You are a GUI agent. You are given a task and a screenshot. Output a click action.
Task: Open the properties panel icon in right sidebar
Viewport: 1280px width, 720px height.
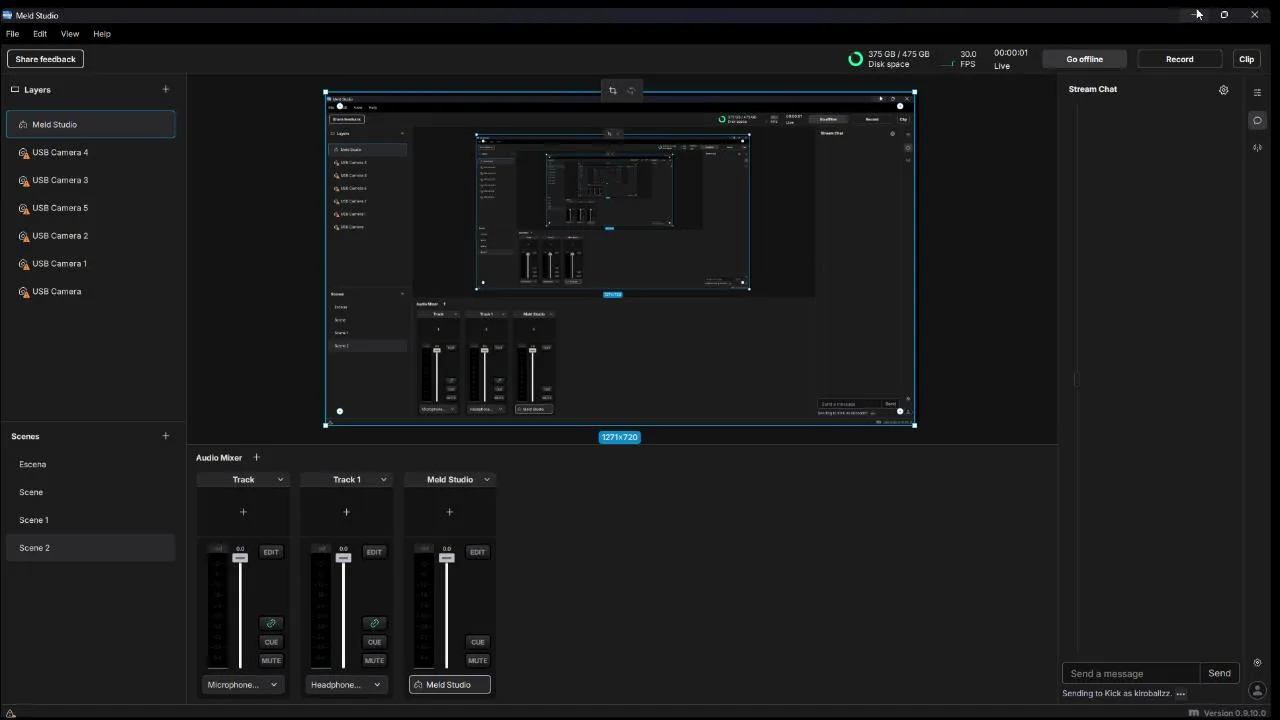pyautogui.click(x=1257, y=92)
